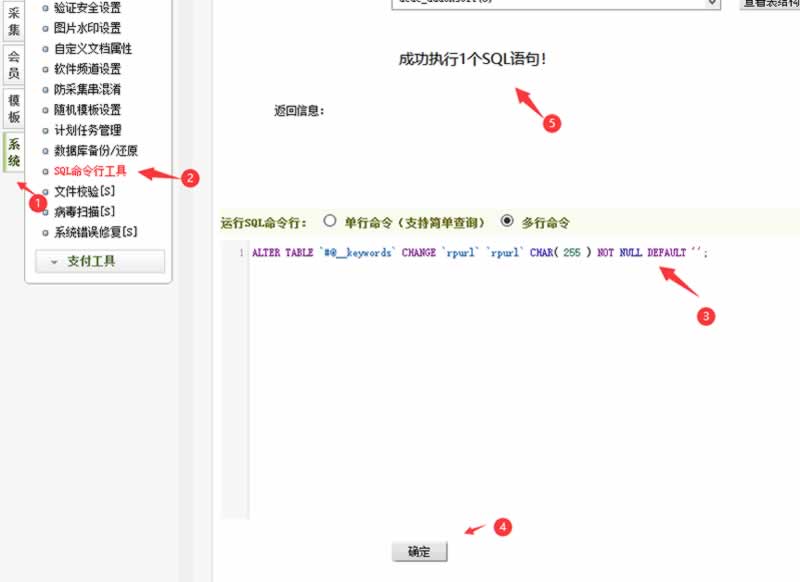Screen dimensions: 800x582
Task: Switch to the 模板 side tab
Action: click(x=14, y=108)
